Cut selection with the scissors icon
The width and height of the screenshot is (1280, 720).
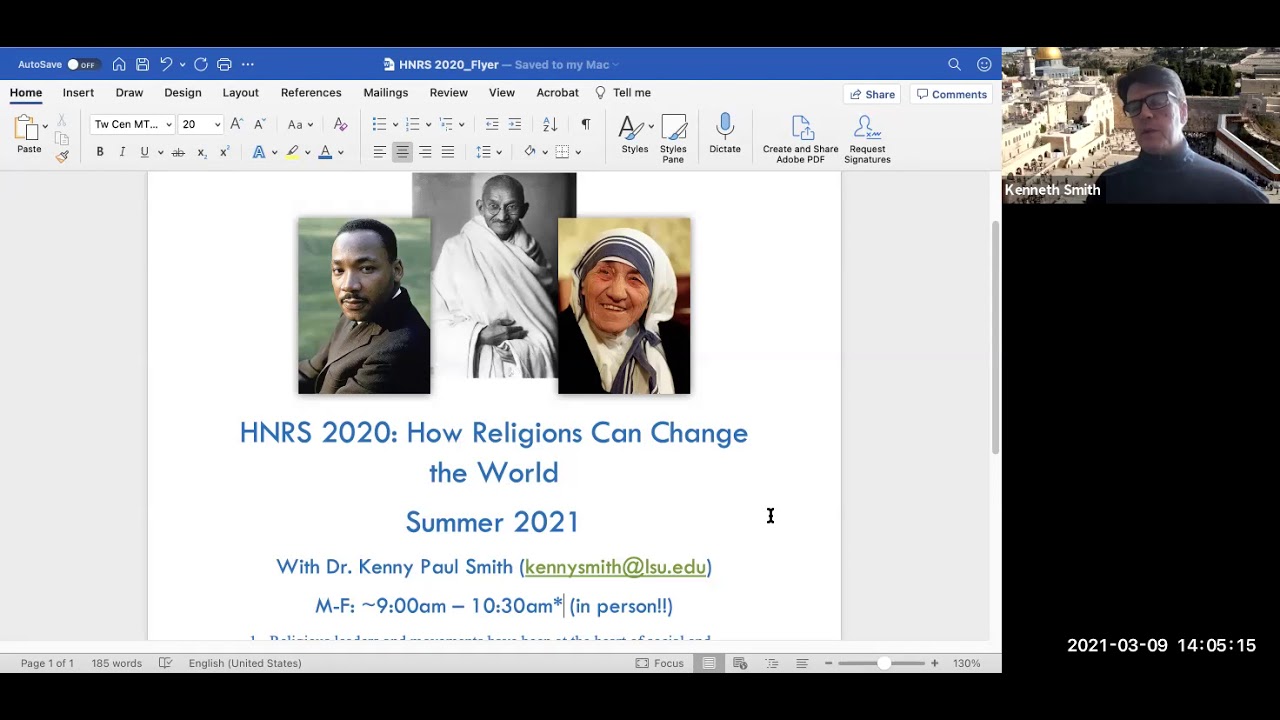pyautogui.click(x=62, y=120)
